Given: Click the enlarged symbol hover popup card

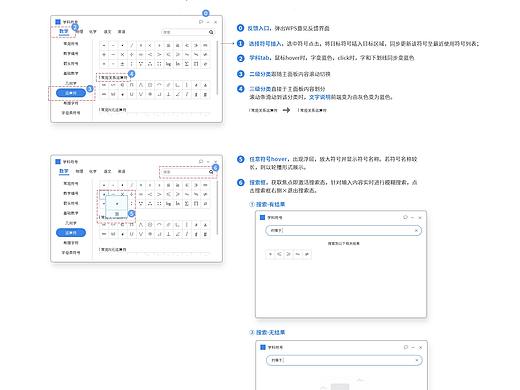Looking at the screenshot, I should click(117, 207).
